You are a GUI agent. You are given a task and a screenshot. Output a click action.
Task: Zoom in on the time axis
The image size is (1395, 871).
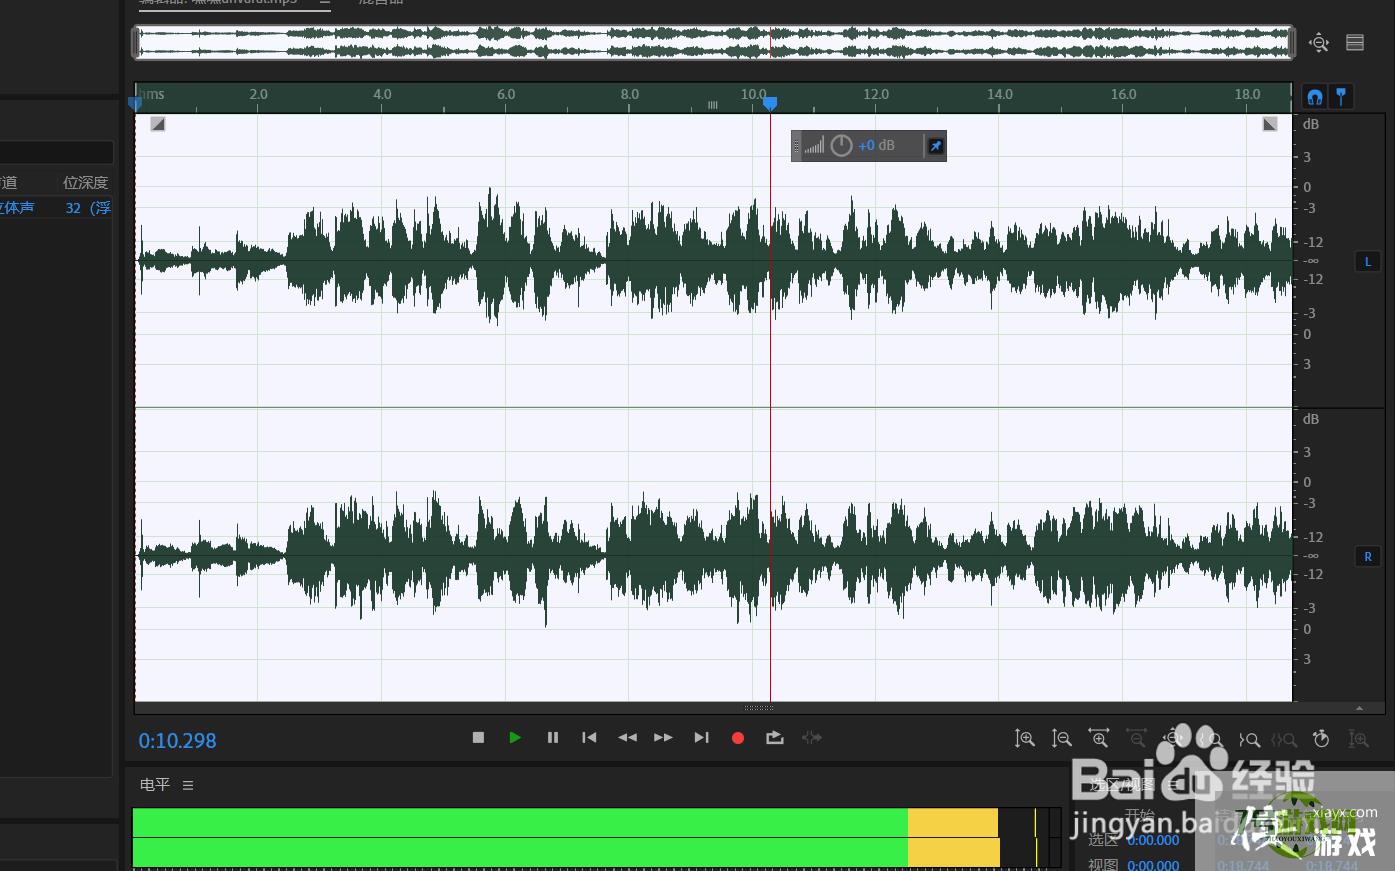[1099, 739]
